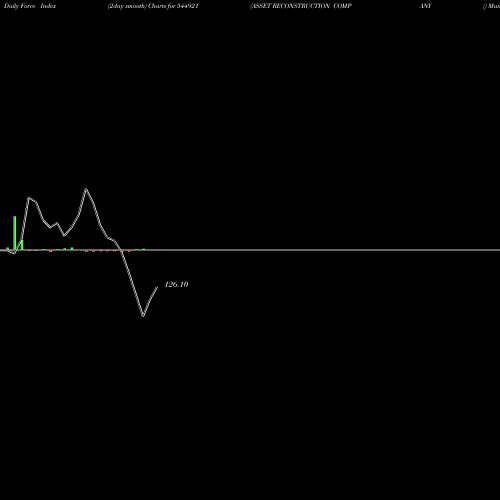
Task: Click the tall green volume bar
Action: pos(15,233)
